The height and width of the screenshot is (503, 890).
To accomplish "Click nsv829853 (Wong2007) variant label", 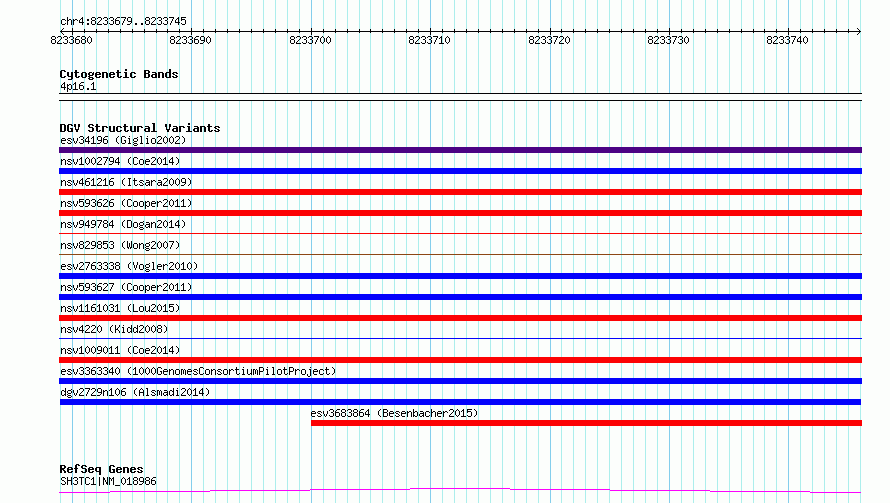I will click(x=120, y=245).
